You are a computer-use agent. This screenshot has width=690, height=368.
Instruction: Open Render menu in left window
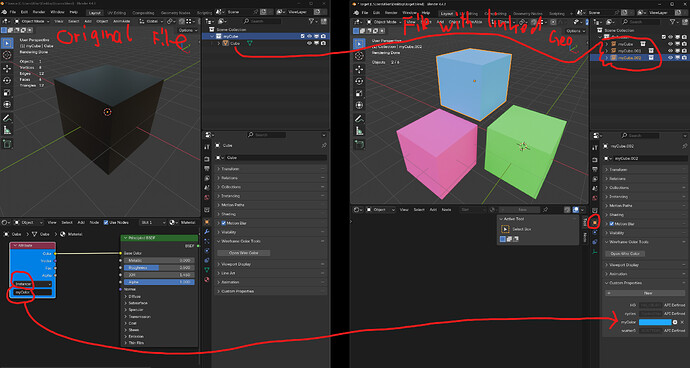pyautogui.click(x=39, y=12)
